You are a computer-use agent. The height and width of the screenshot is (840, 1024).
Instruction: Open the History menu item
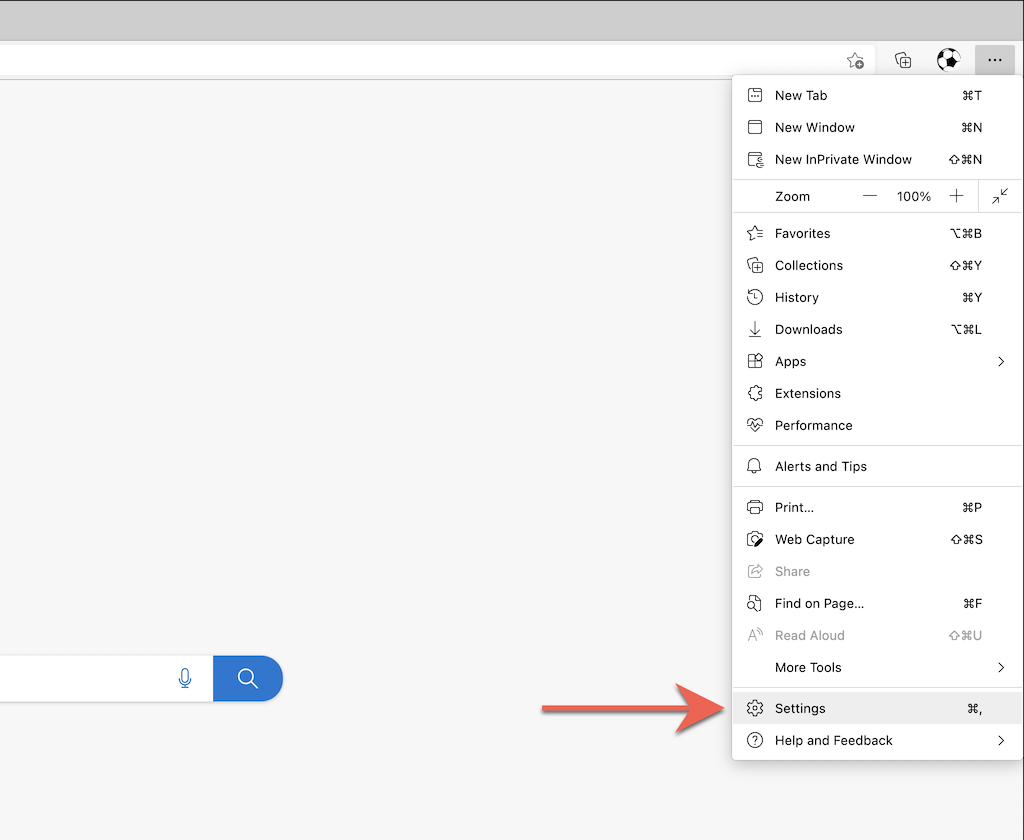796,297
